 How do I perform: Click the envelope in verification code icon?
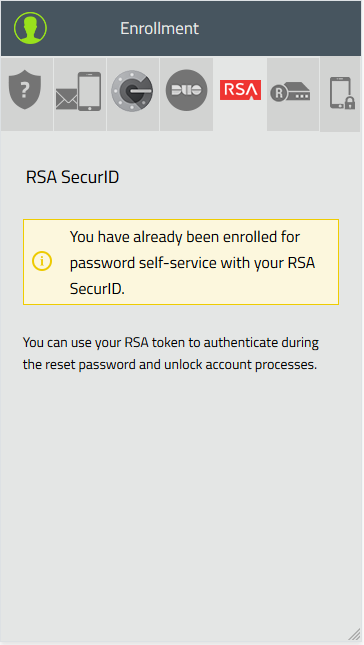point(66,99)
